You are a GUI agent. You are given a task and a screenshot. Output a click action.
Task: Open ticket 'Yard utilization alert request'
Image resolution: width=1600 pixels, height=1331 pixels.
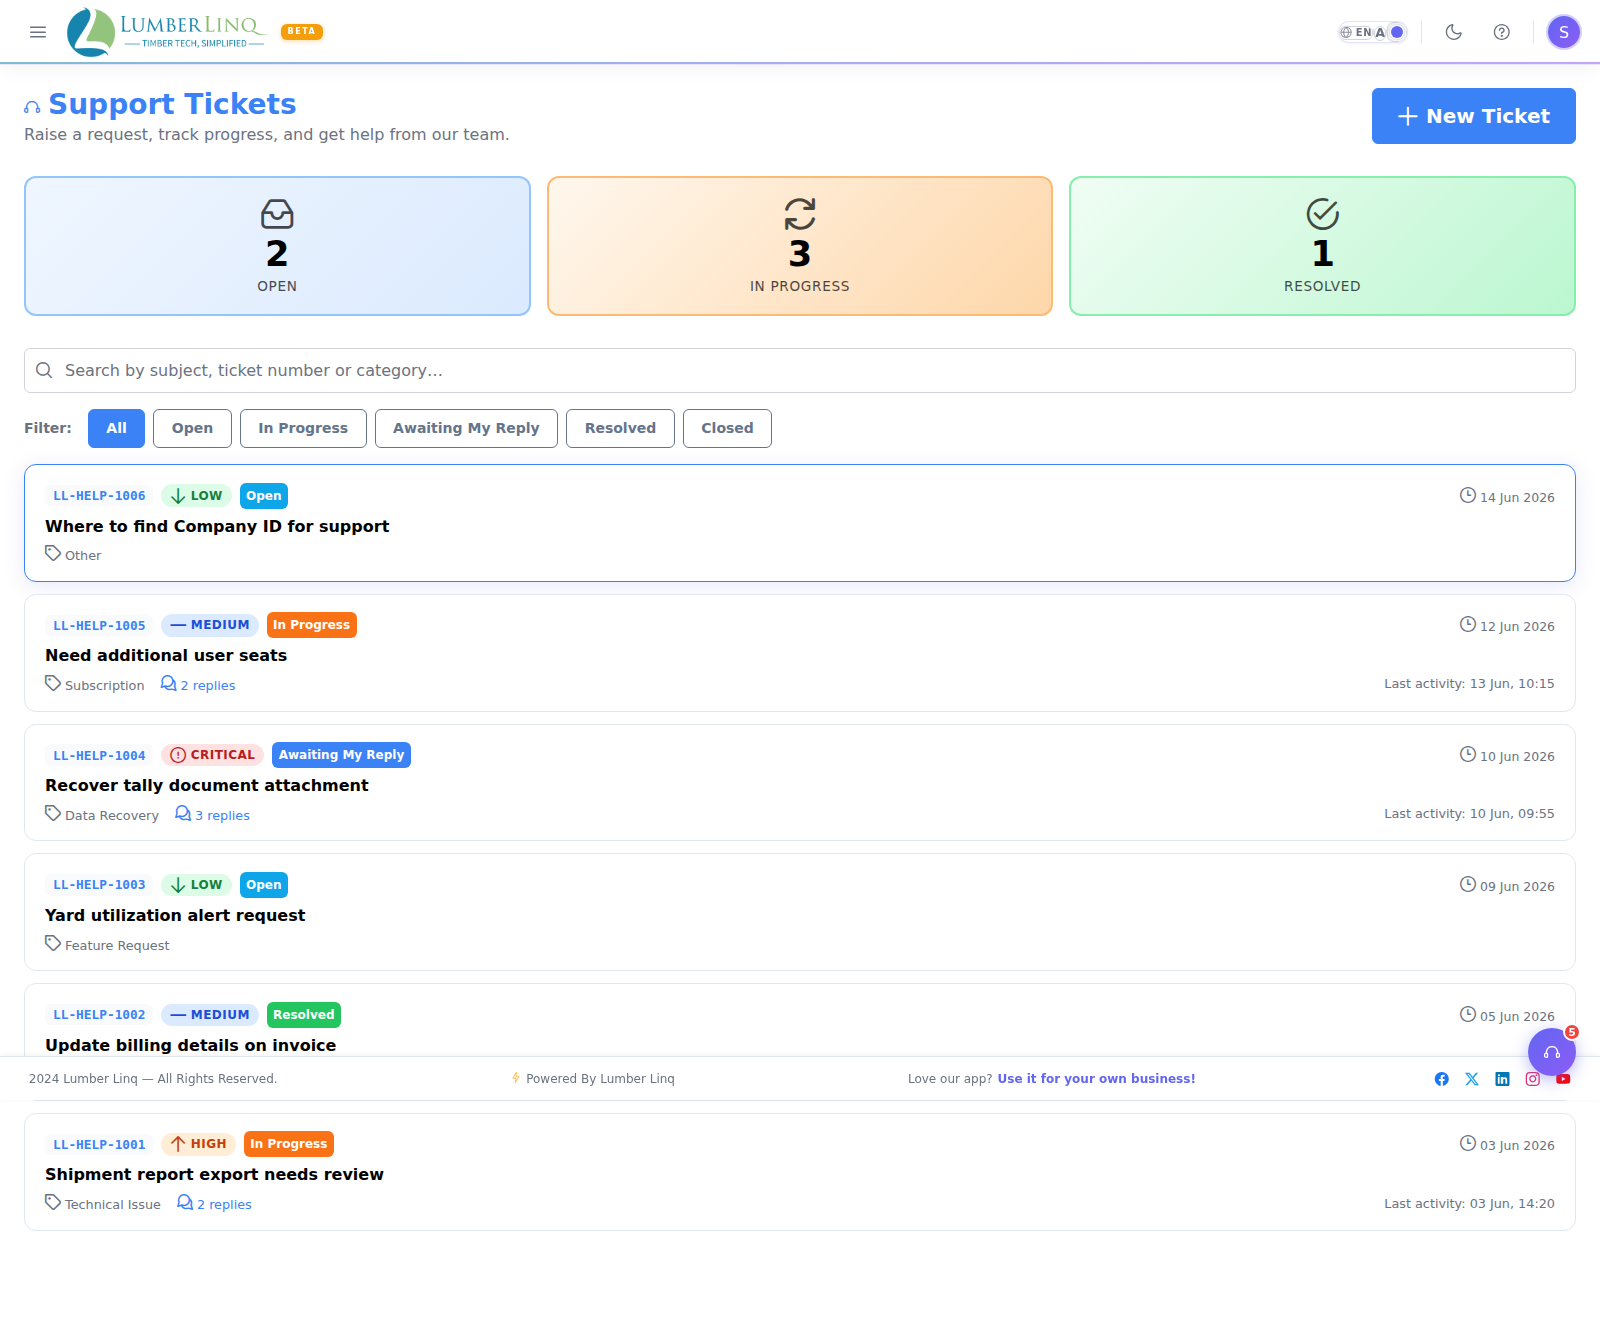(175, 915)
